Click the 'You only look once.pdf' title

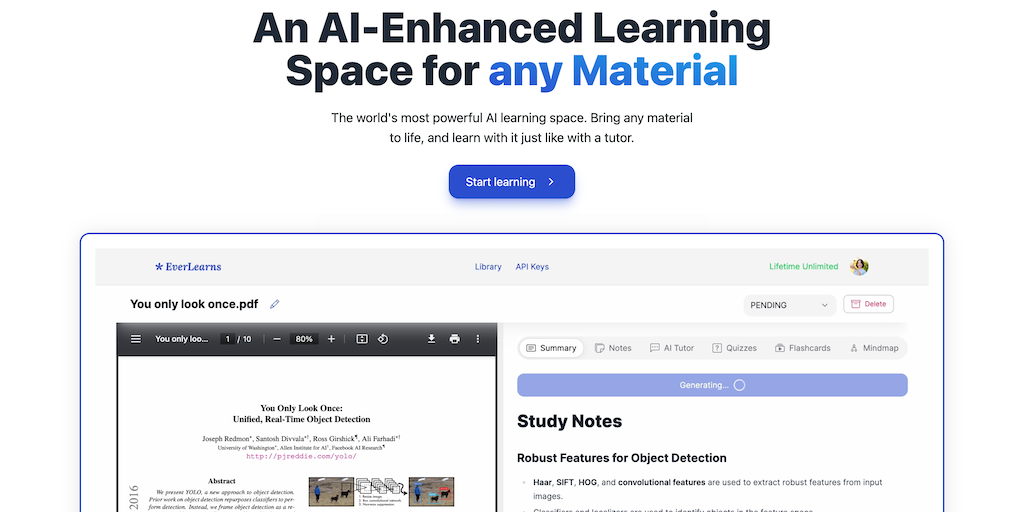(x=194, y=304)
